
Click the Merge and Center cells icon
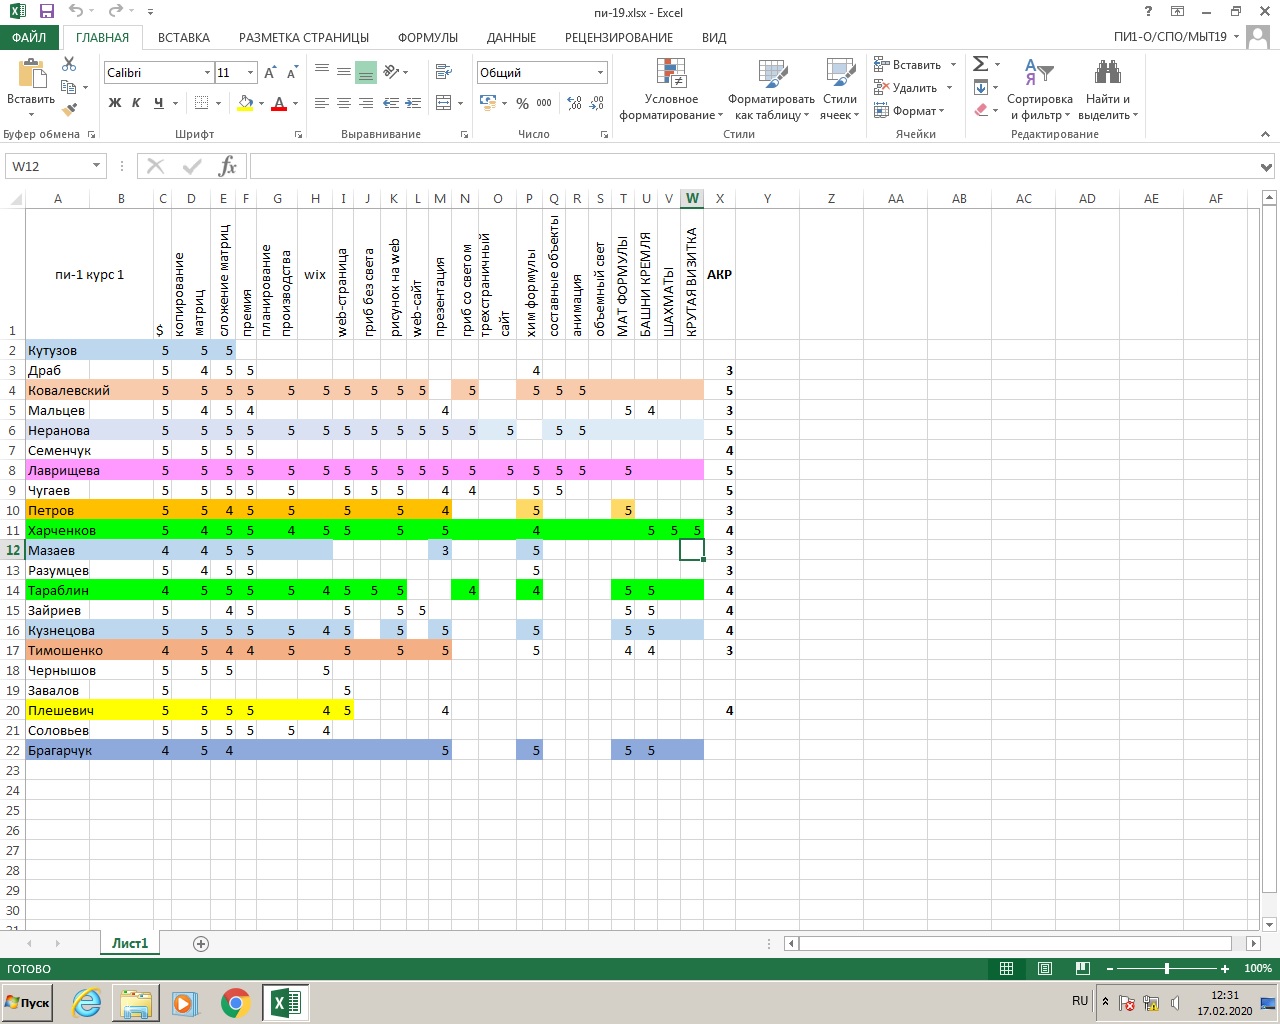(x=444, y=103)
